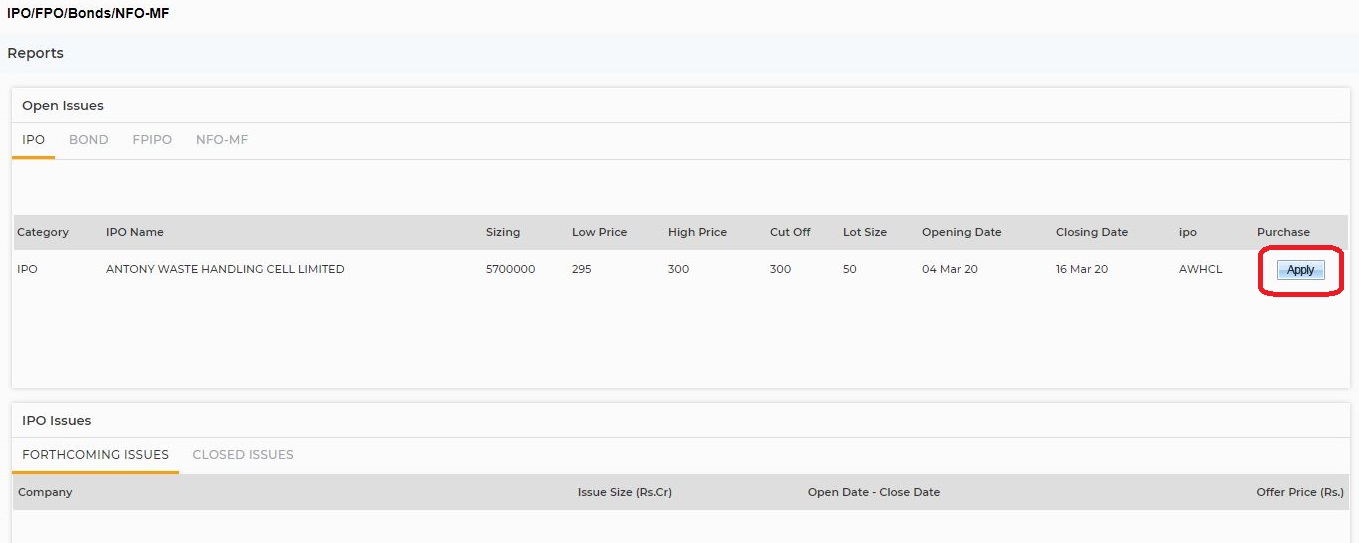Click the Closing Date column header
The height and width of the screenshot is (543, 1359).
(x=1092, y=232)
